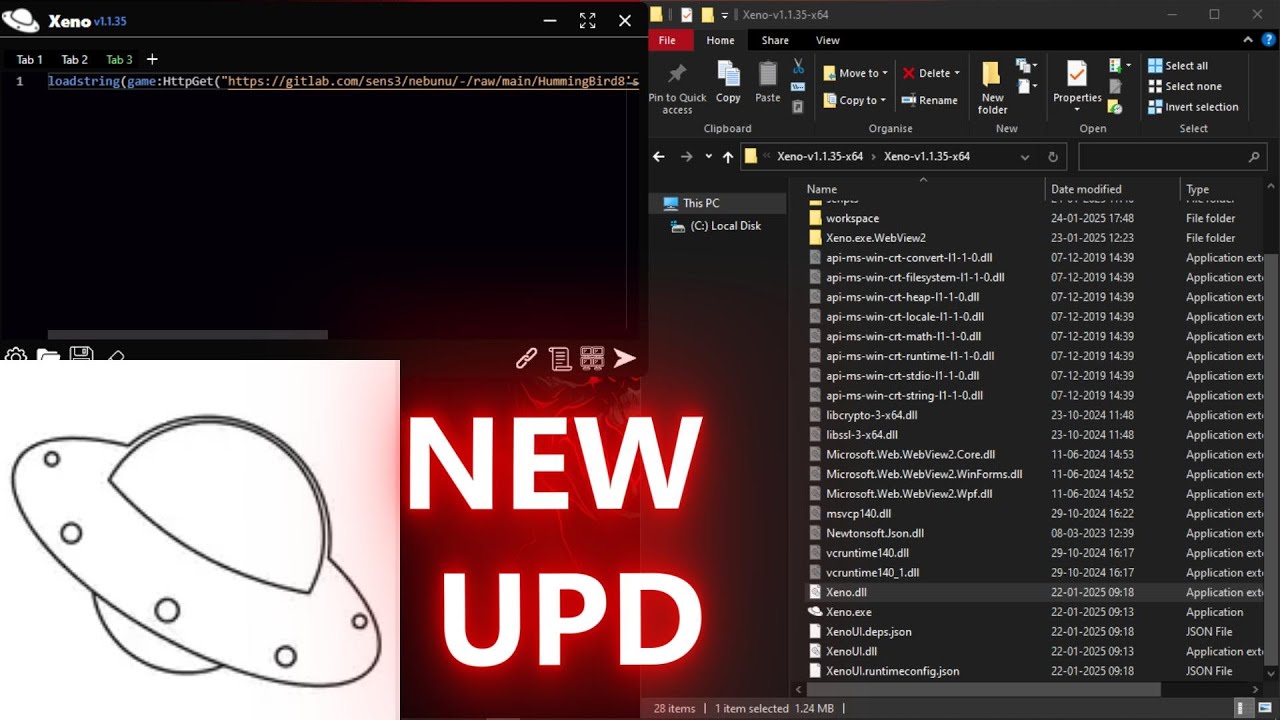Click Pin to Quick access in ribbon
Image resolution: width=1280 pixels, height=720 pixels.
click(x=677, y=87)
